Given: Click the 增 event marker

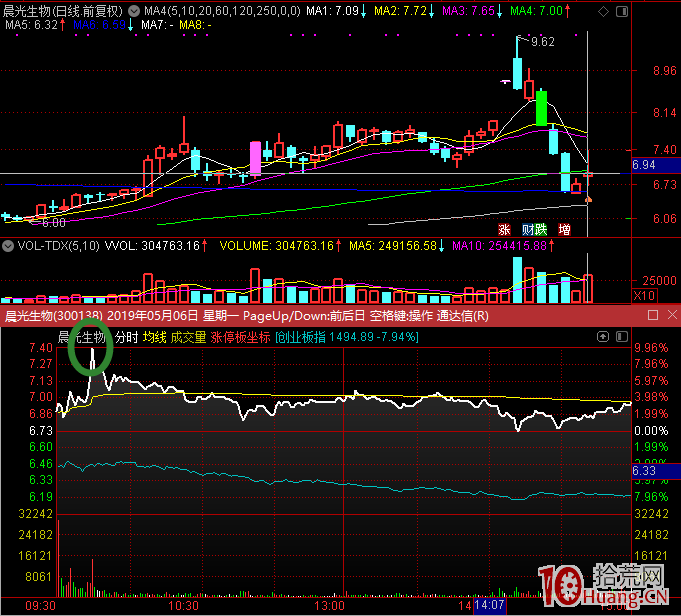Looking at the screenshot, I should tap(564, 229).
